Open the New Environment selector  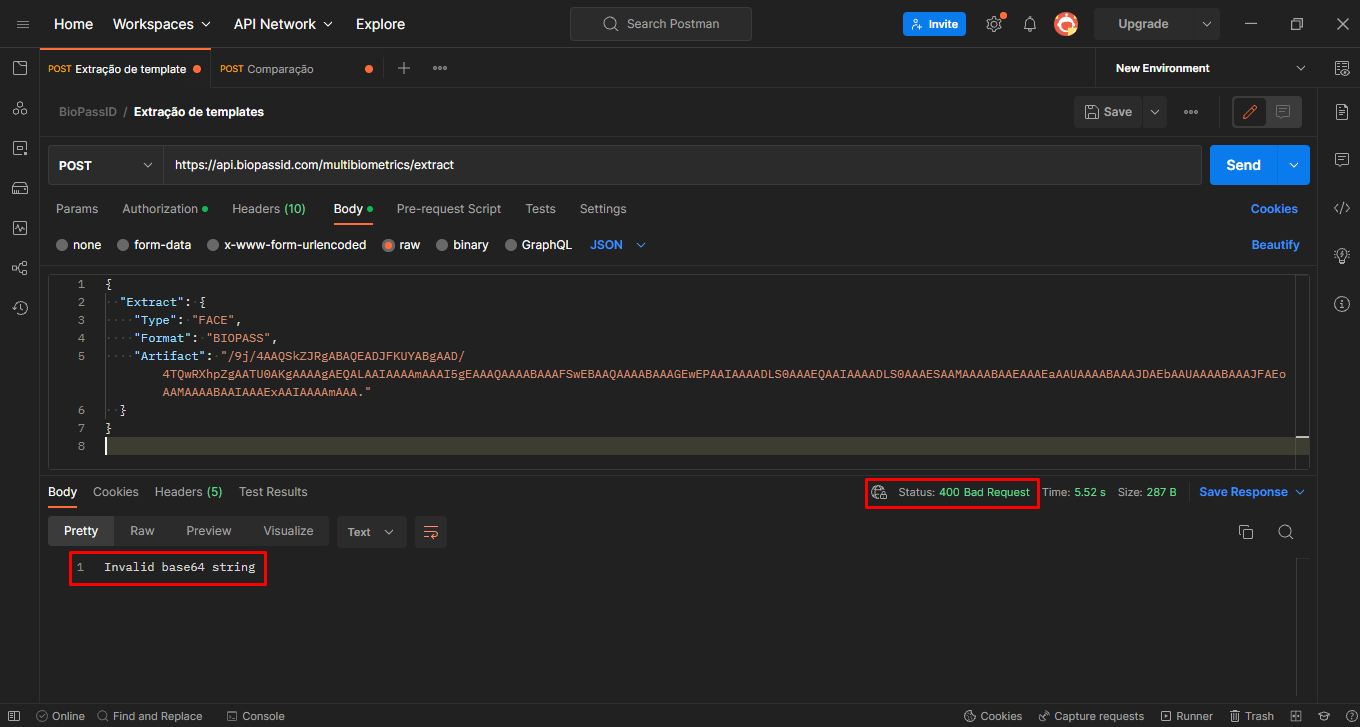click(1210, 68)
